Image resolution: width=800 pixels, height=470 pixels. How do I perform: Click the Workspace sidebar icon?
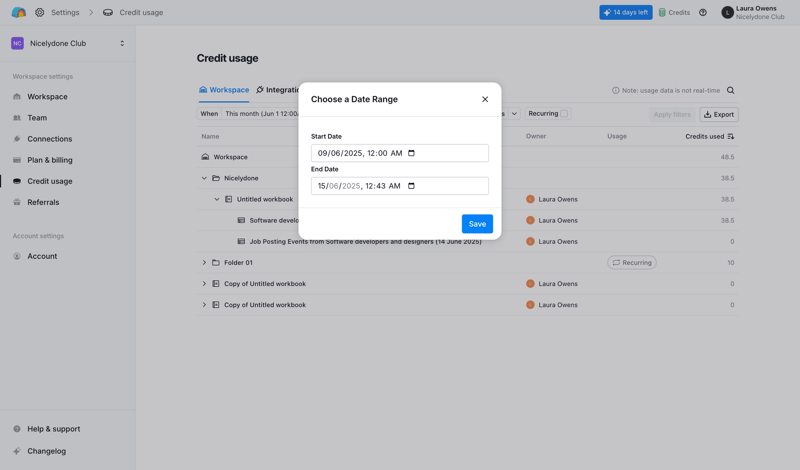click(17, 96)
